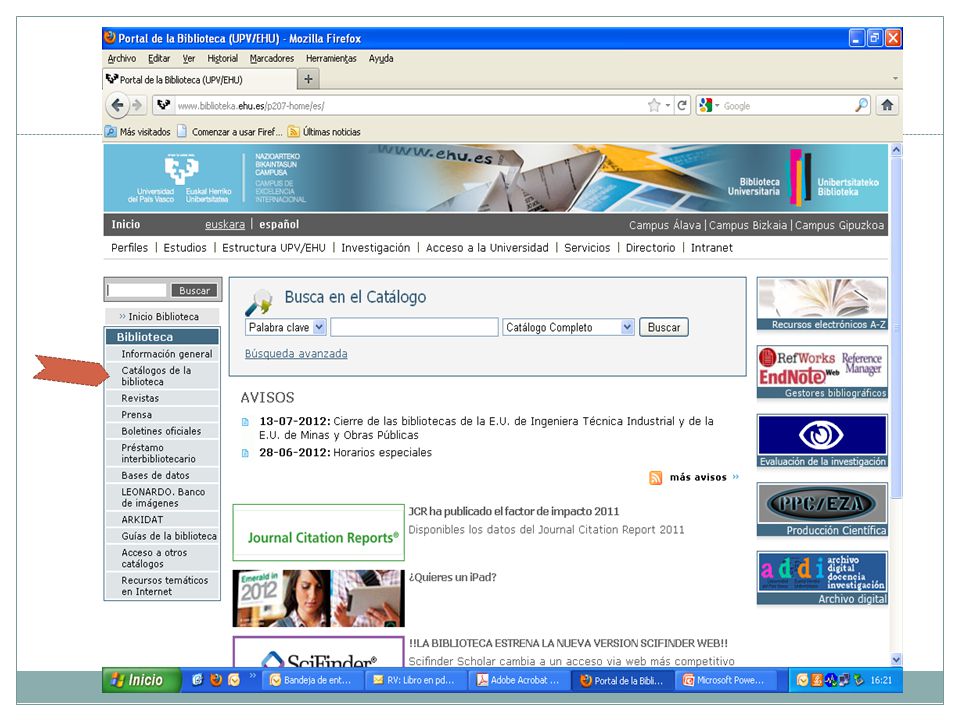Go back with the browser back arrow

[117, 105]
